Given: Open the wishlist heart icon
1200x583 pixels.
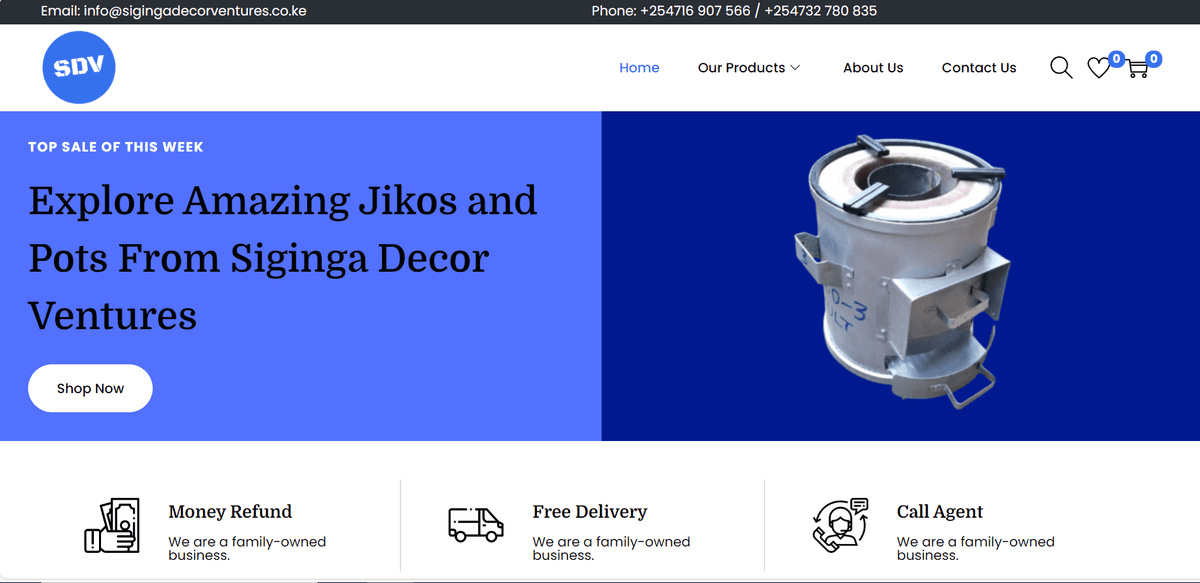Looking at the screenshot, I should pyautogui.click(x=1099, y=68).
